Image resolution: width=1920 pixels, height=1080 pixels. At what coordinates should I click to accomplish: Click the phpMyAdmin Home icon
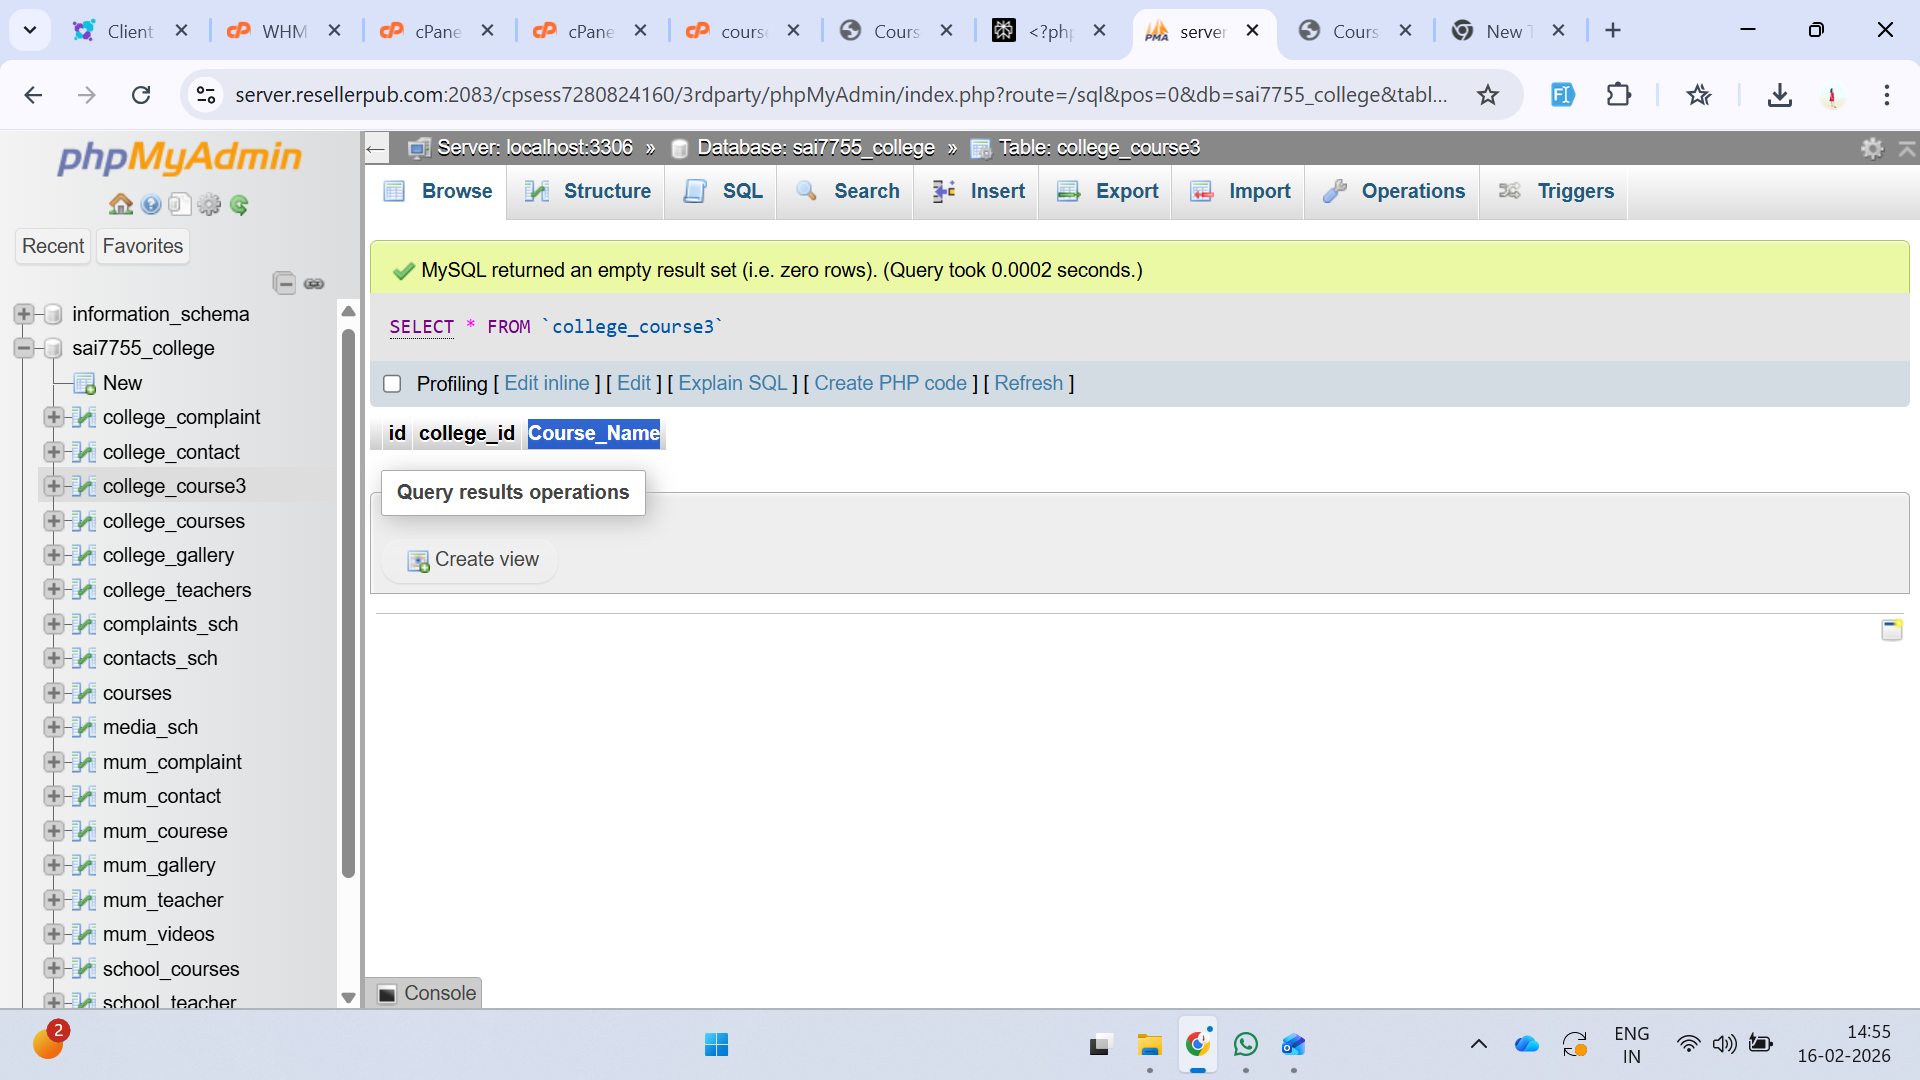[x=121, y=205]
